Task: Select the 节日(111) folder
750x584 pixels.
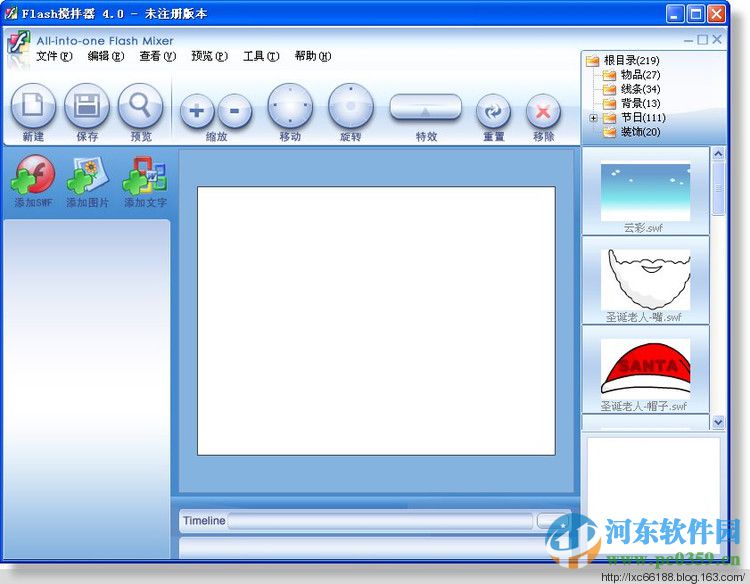Action: [643, 118]
